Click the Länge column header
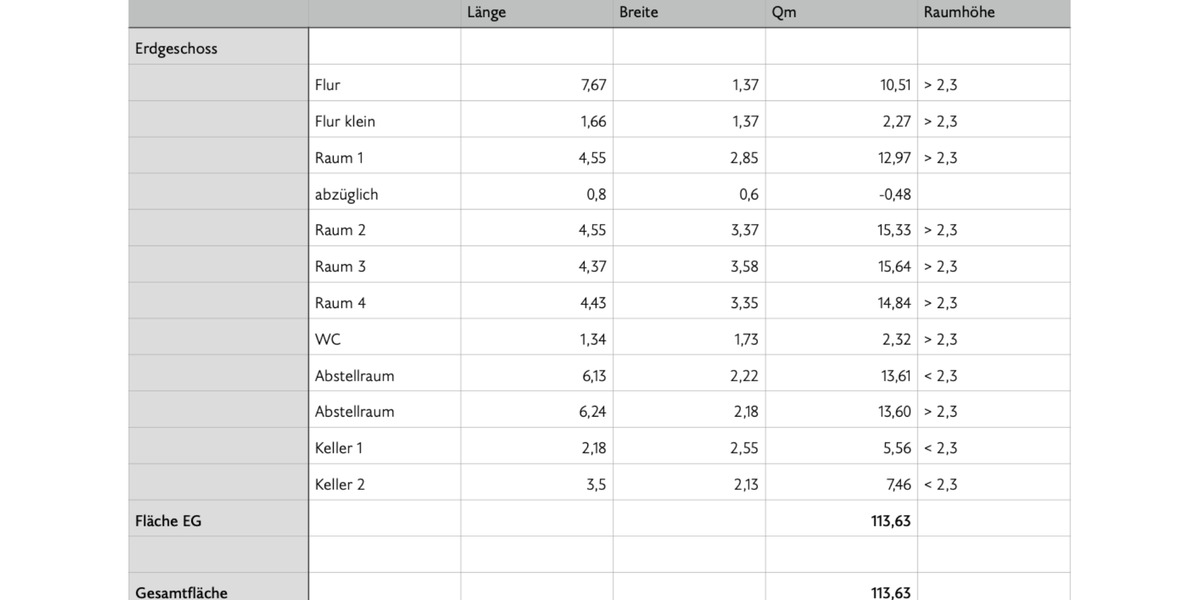Image resolution: width=1200 pixels, height=600 pixels. pos(536,13)
